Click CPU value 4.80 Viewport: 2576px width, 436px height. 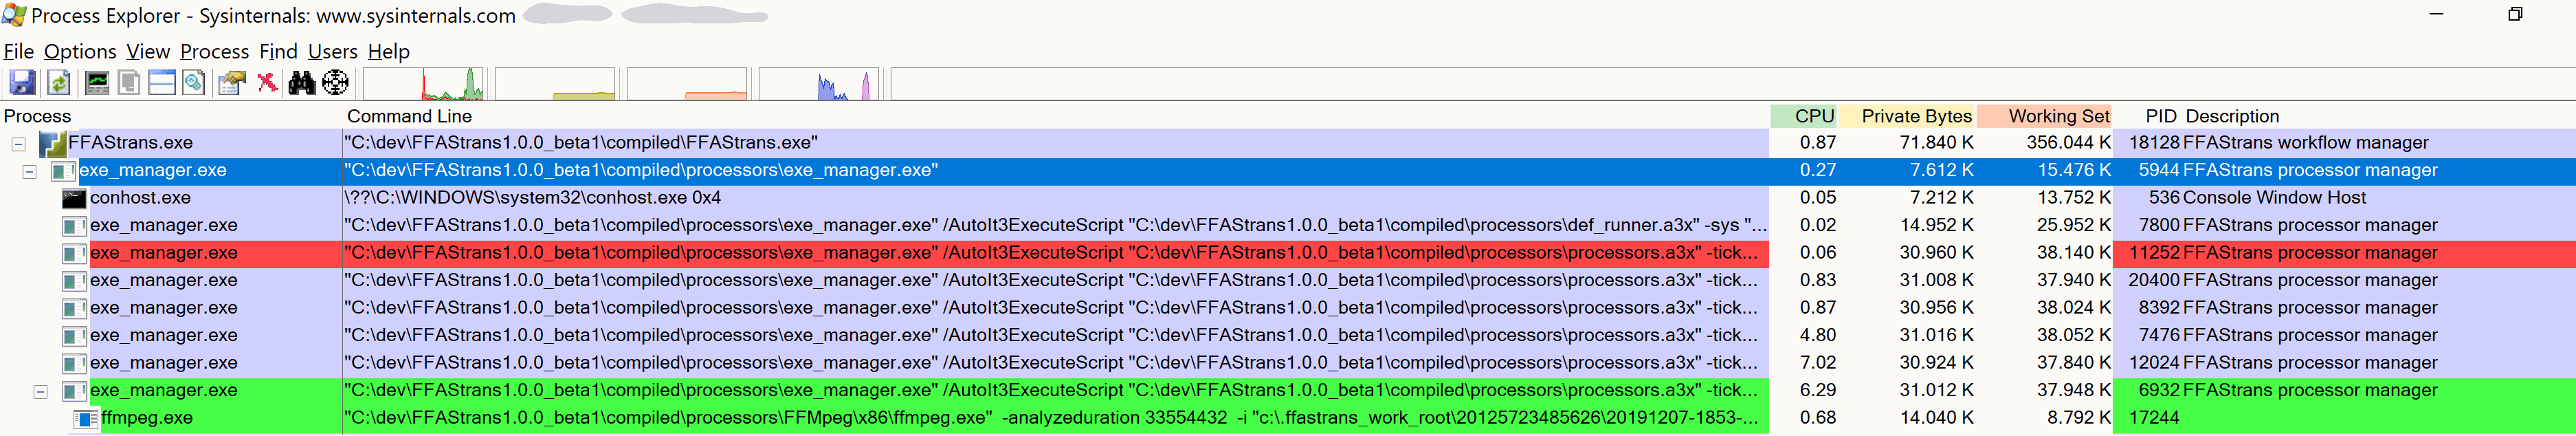[1818, 336]
